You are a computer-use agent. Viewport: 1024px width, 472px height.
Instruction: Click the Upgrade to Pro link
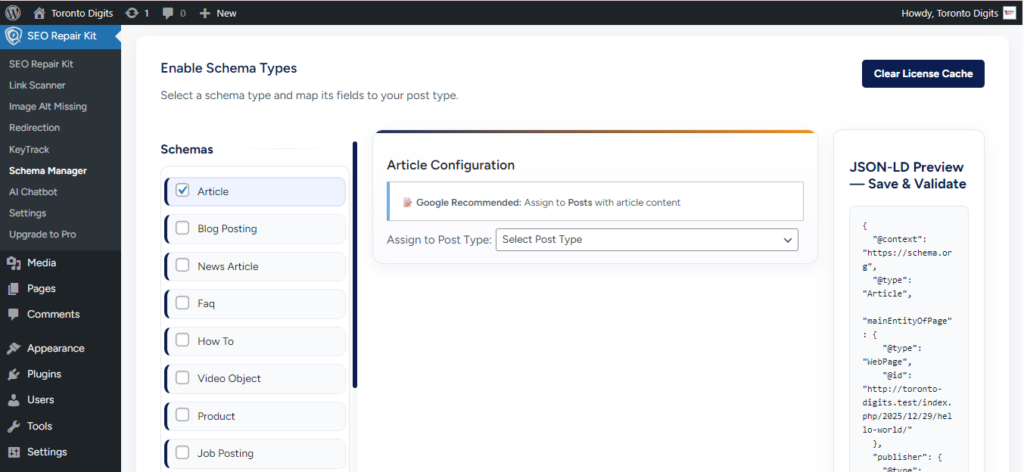(42, 234)
